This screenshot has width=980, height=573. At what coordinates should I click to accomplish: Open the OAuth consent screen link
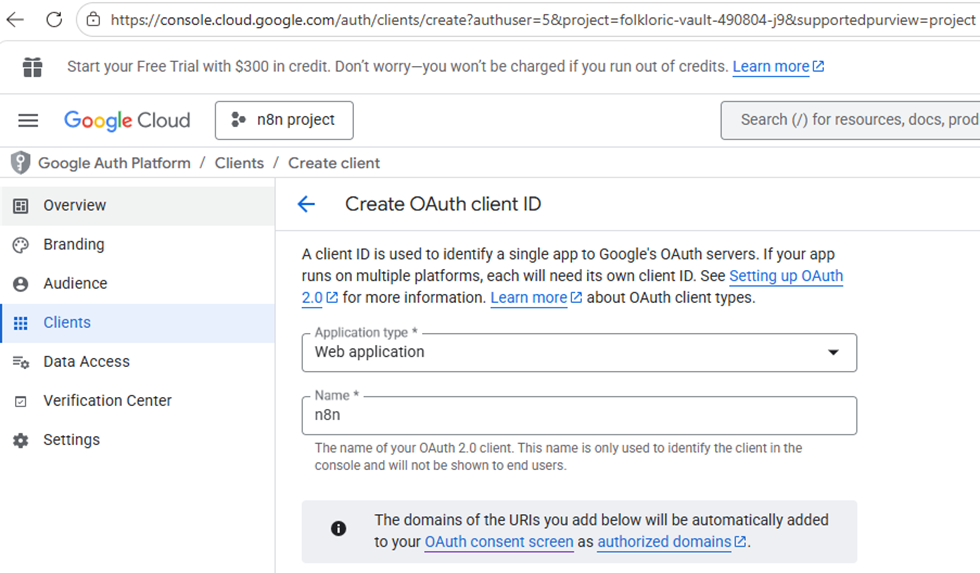pyautogui.click(x=499, y=542)
